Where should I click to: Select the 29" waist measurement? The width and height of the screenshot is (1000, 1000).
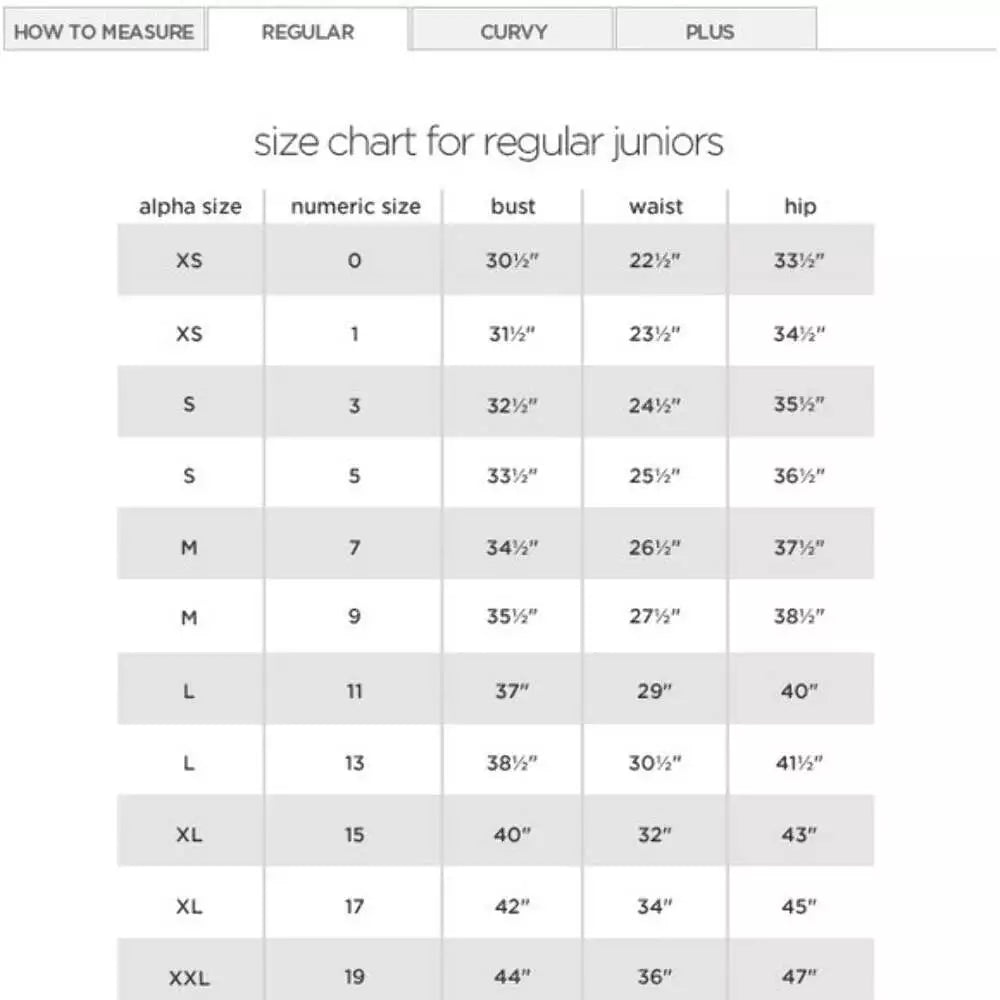pyautogui.click(x=655, y=691)
